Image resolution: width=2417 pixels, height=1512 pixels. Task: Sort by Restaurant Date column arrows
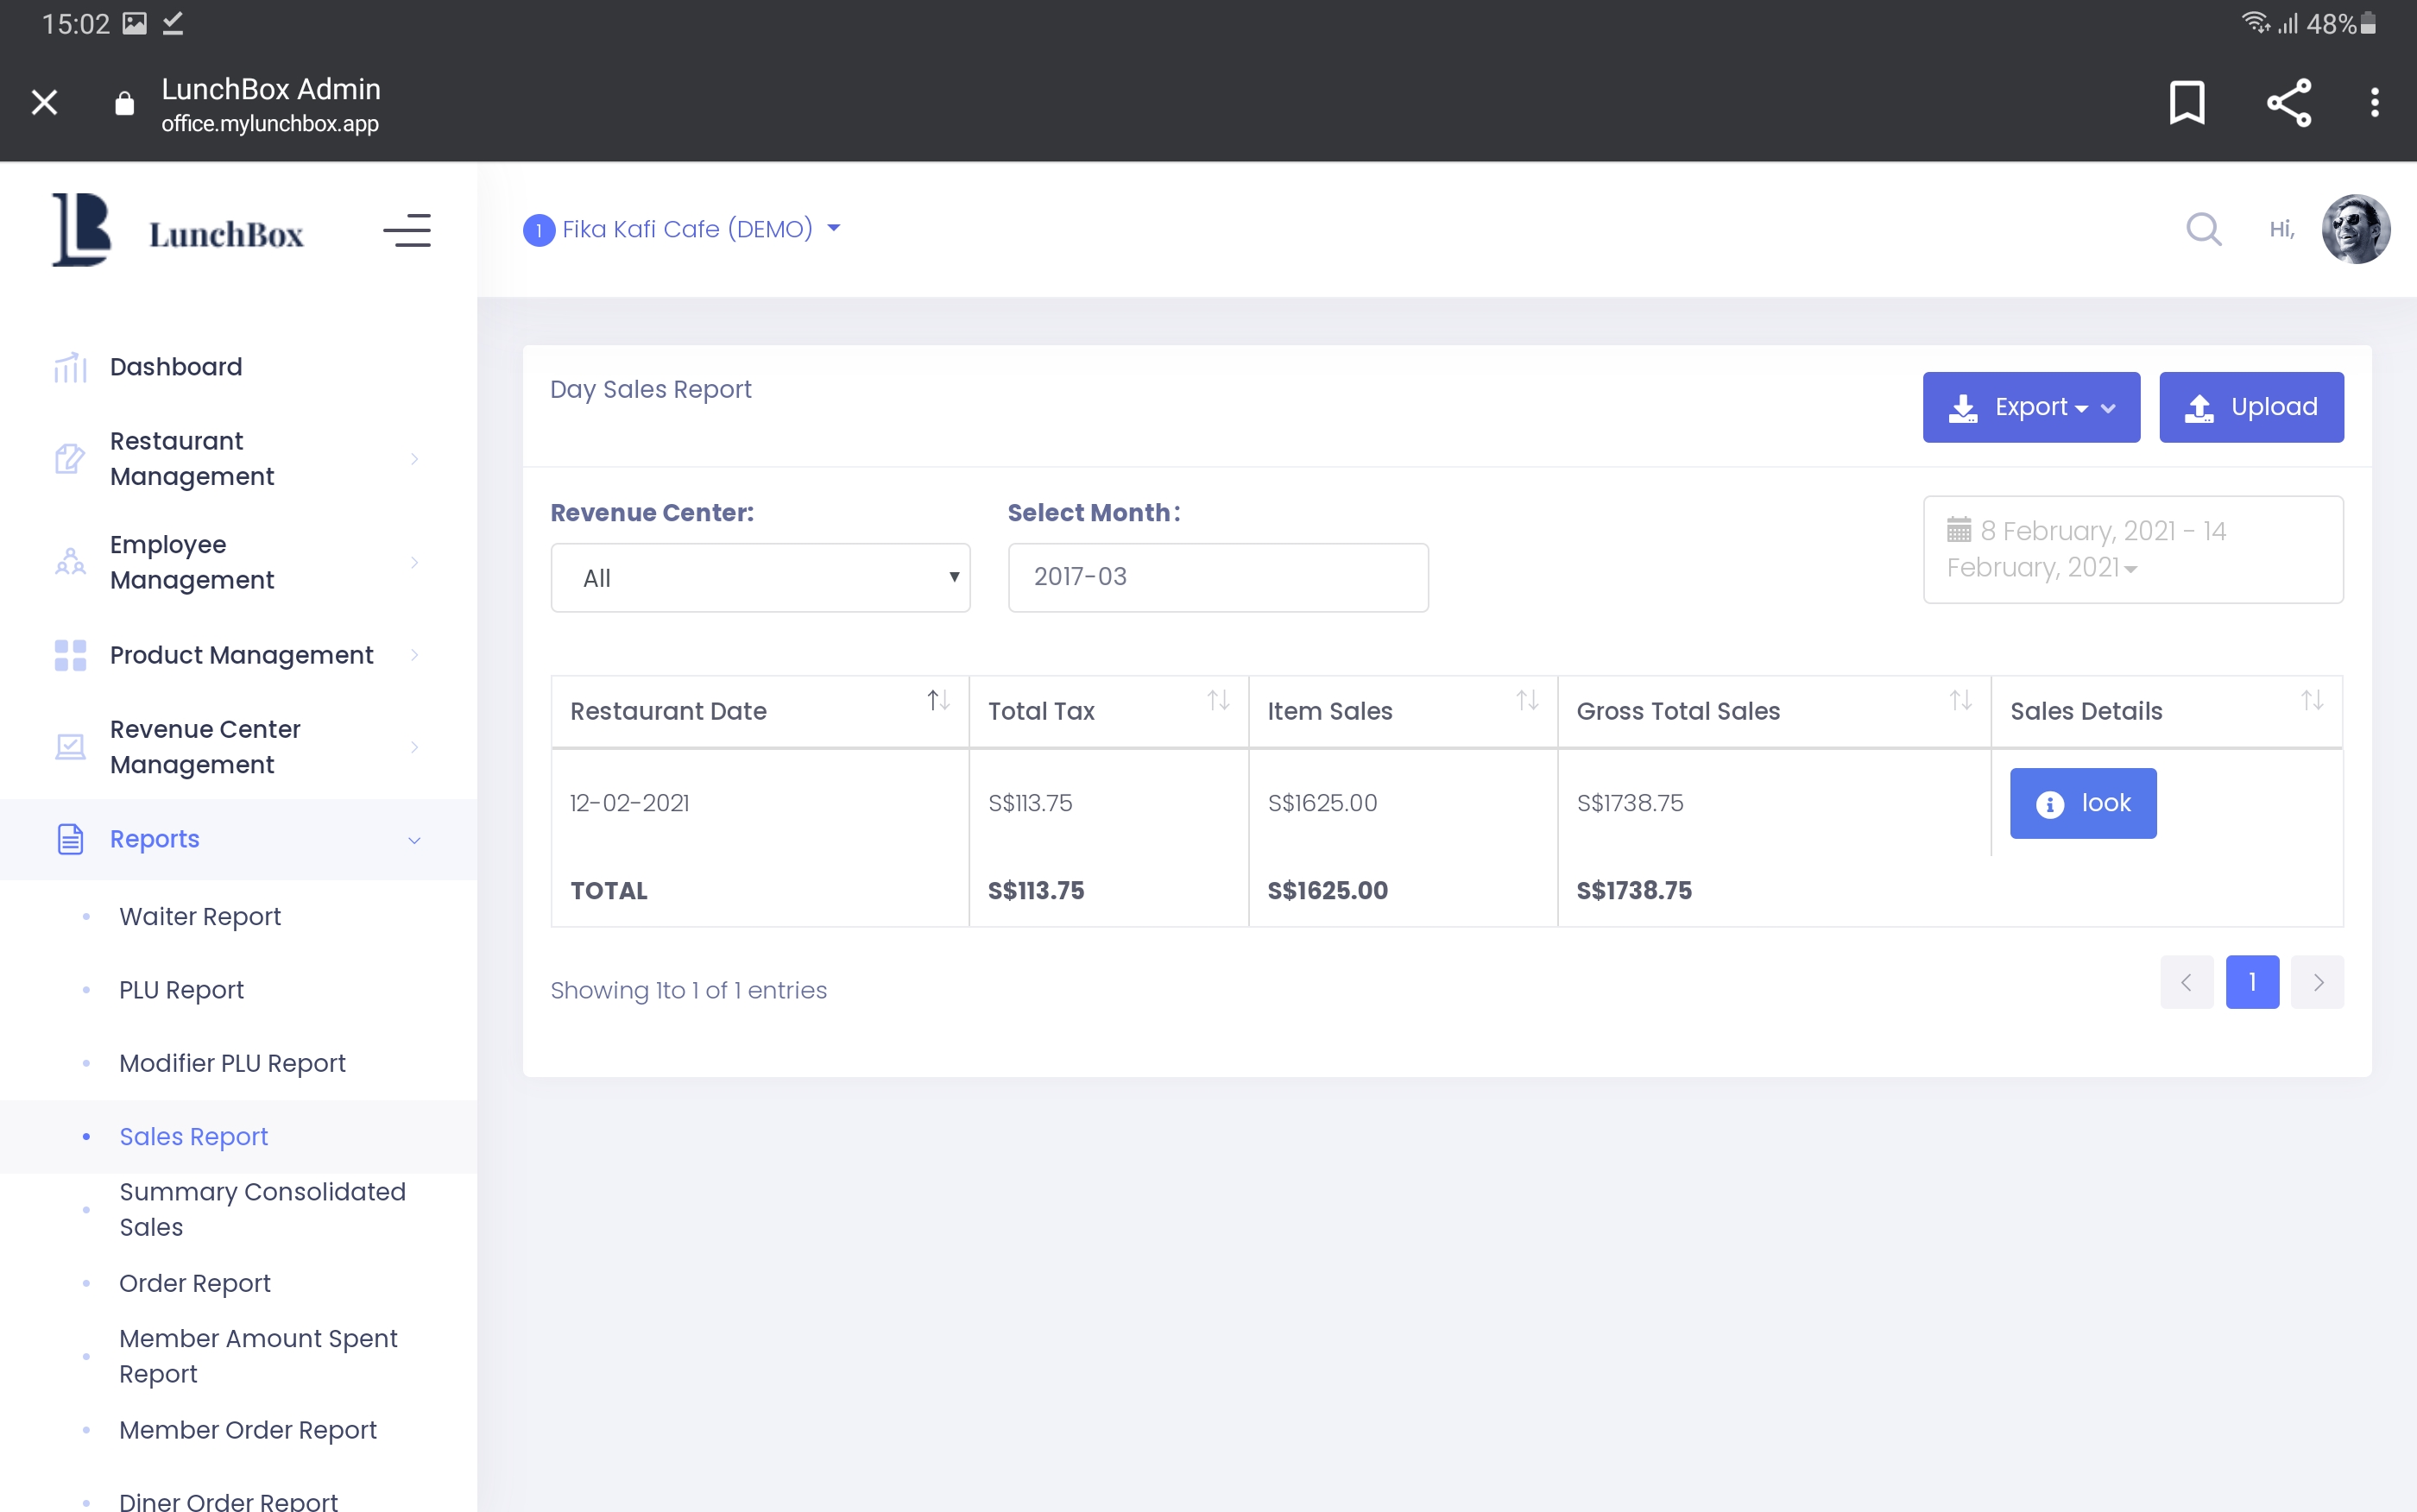point(937,701)
